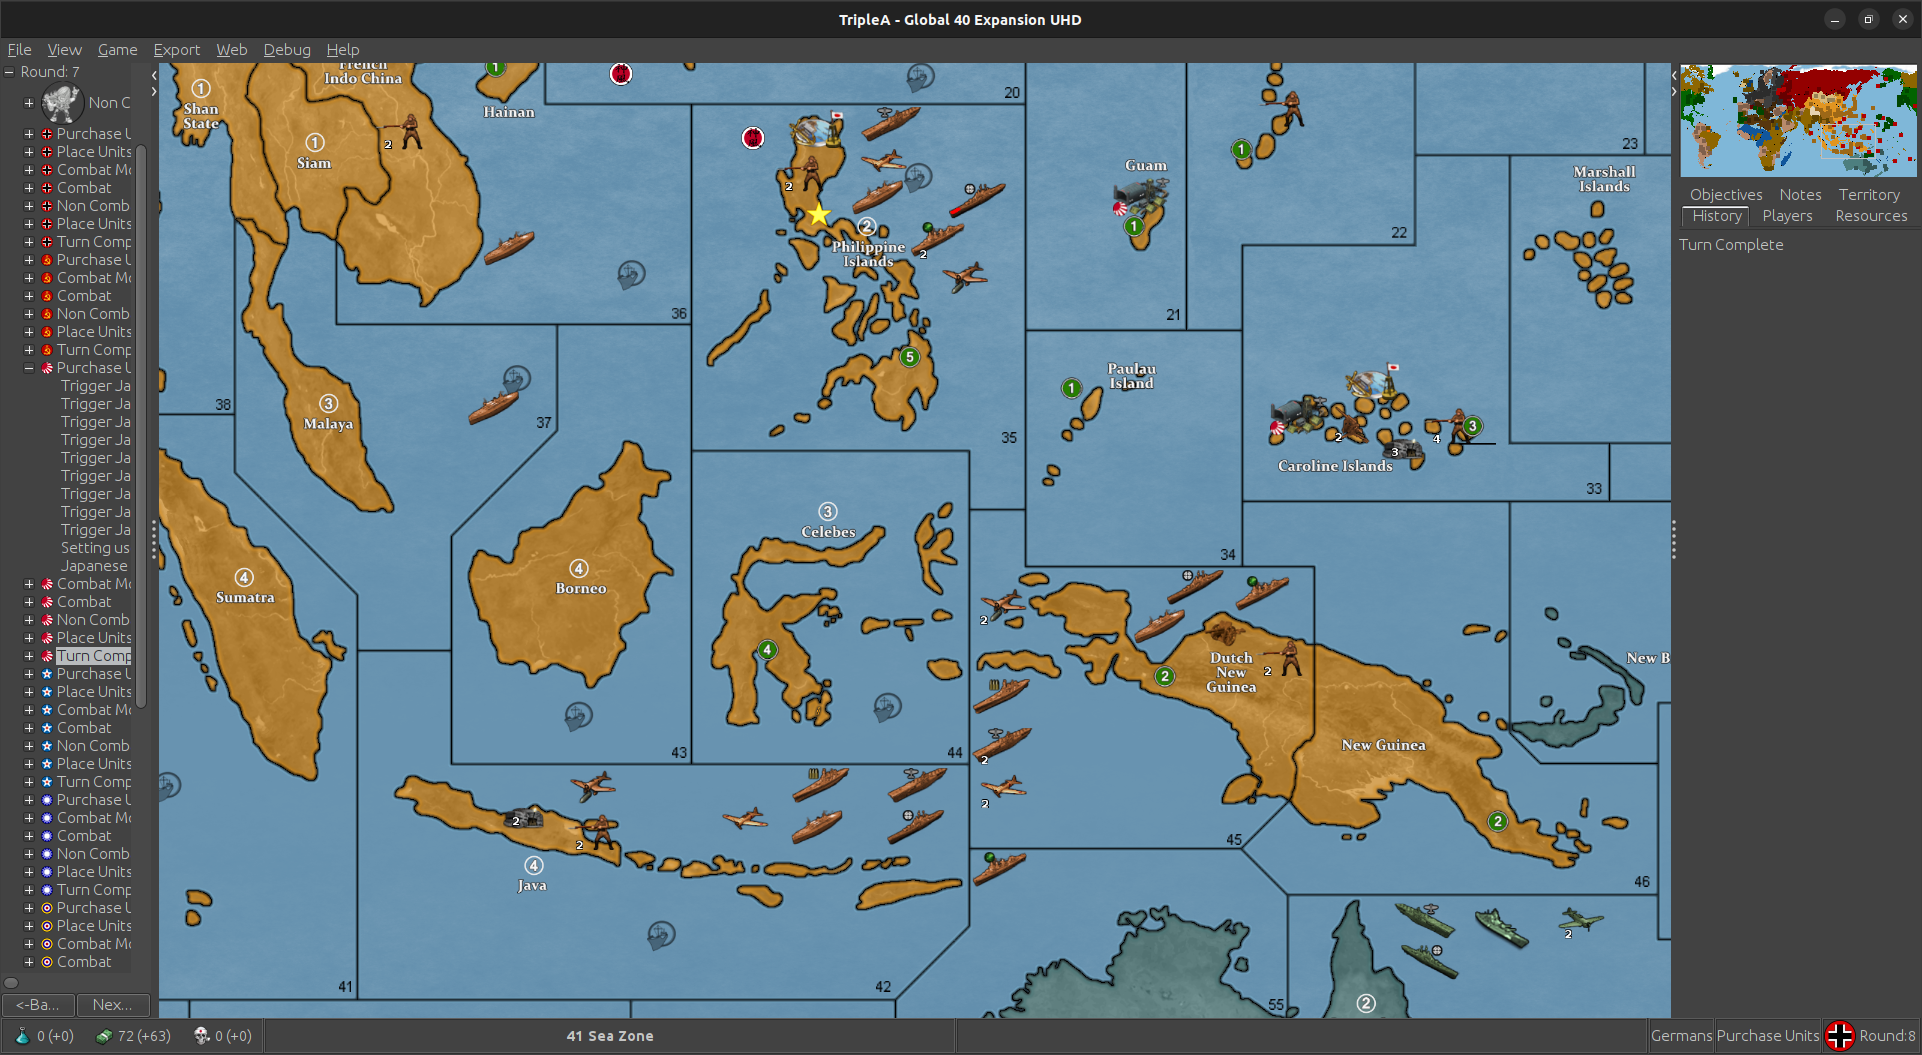Switch to the Resources tab
The height and width of the screenshot is (1055, 1922).
tap(1871, 216)
